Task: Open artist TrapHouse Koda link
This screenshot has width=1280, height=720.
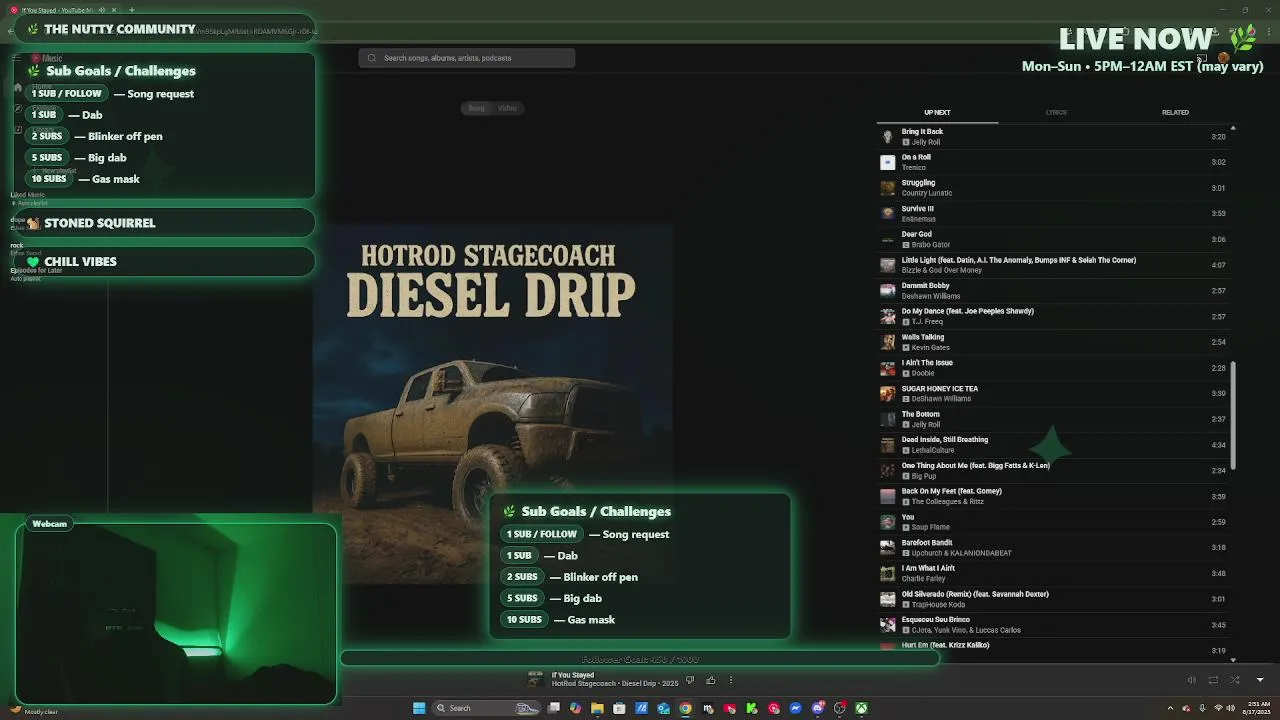Action: pyautogui.click(x=938, y=604)
